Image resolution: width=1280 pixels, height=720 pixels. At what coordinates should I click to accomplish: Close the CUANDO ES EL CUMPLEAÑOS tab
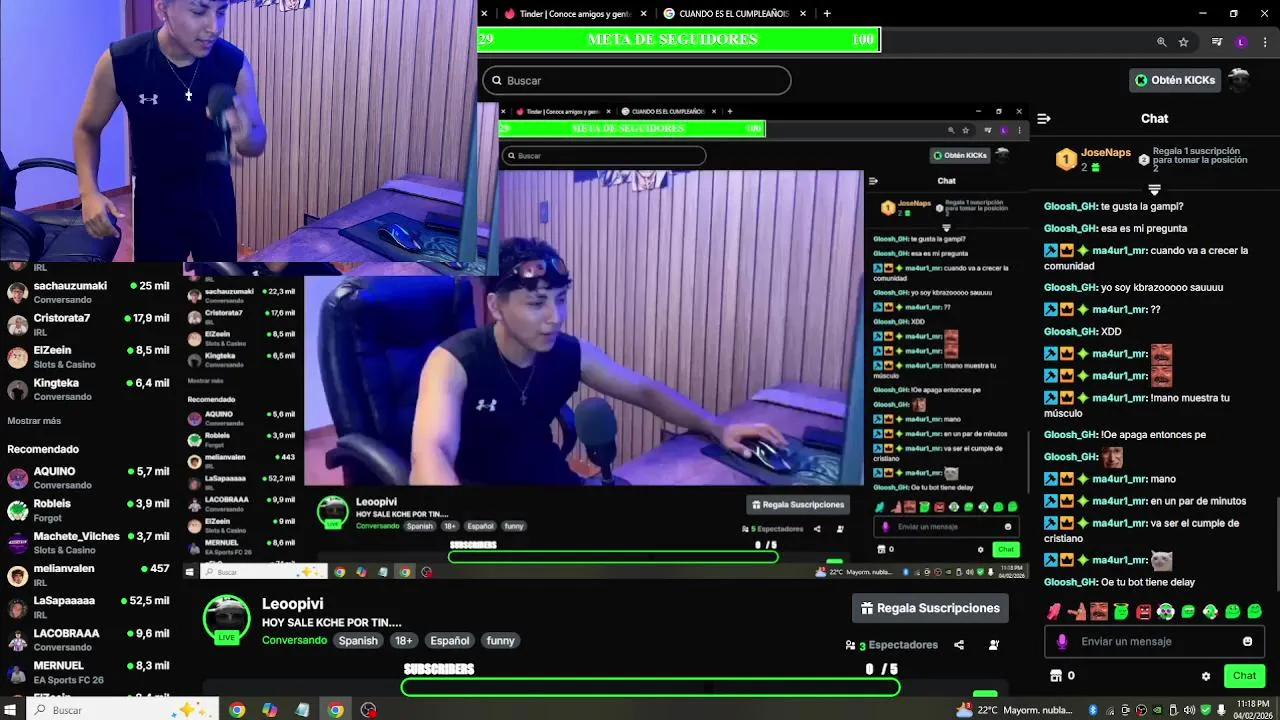(803, 14)
